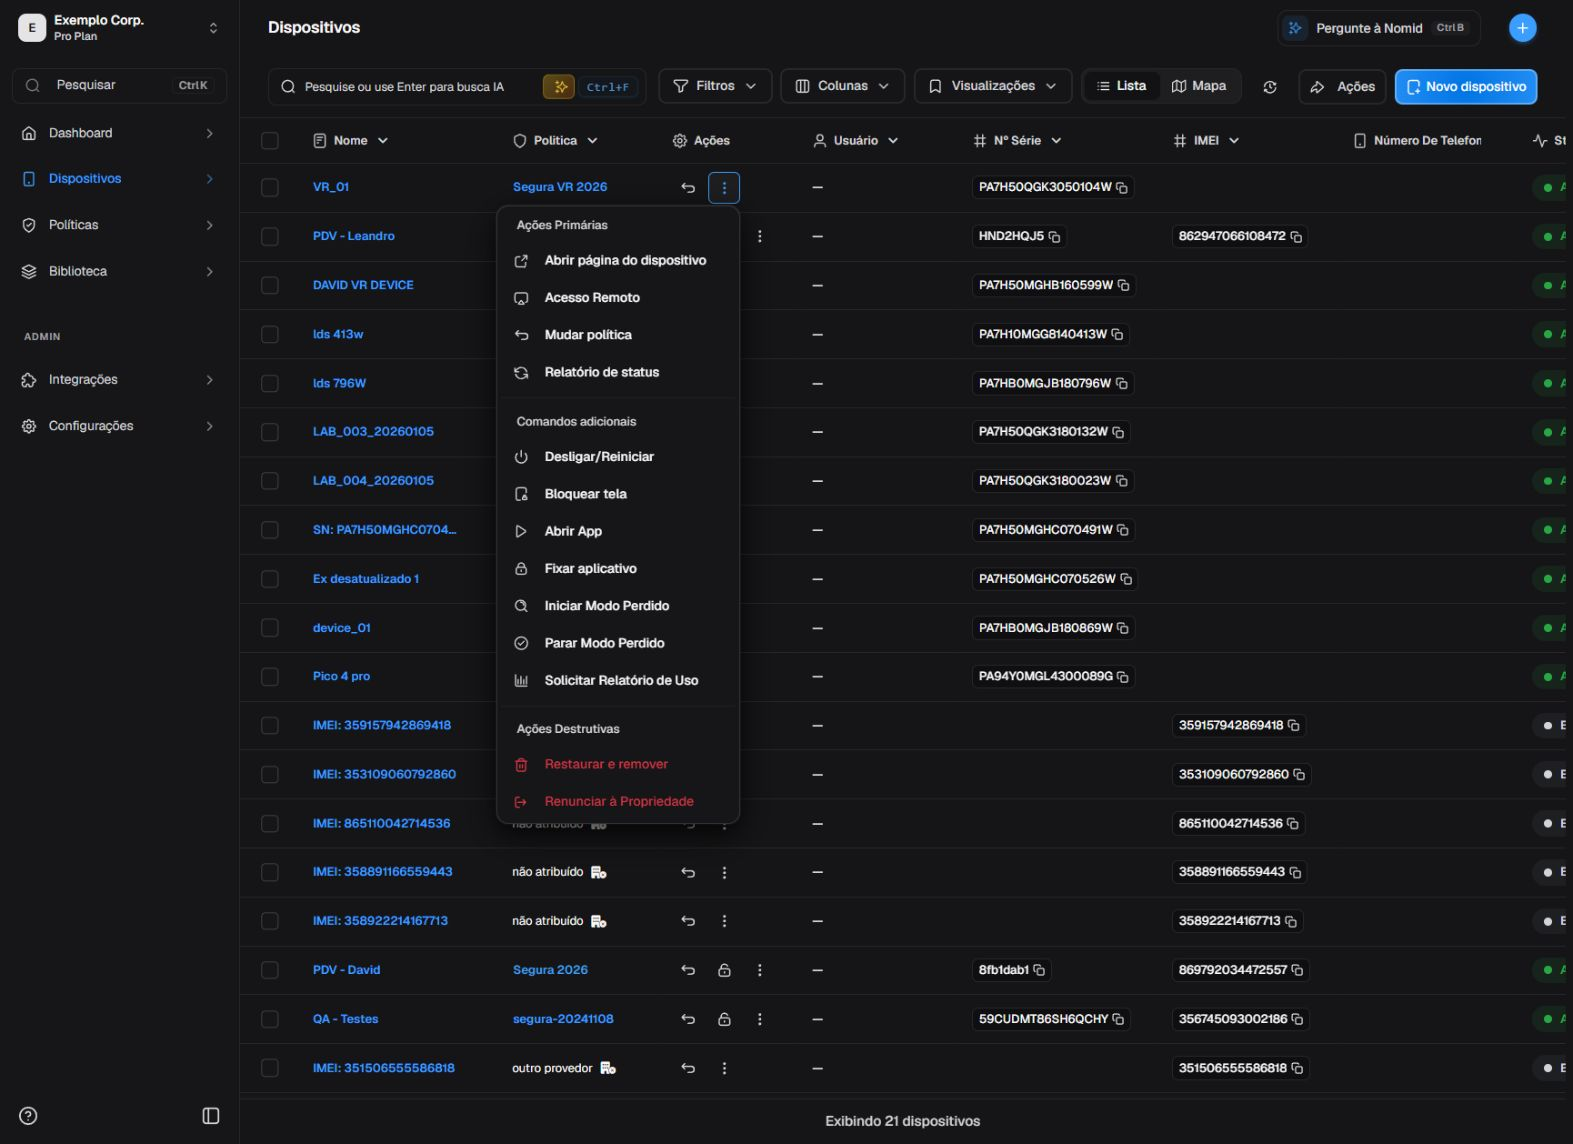Check the box for VR_01 row
The height and width of the screenshot is (1144, 1573).
point(270,188)
